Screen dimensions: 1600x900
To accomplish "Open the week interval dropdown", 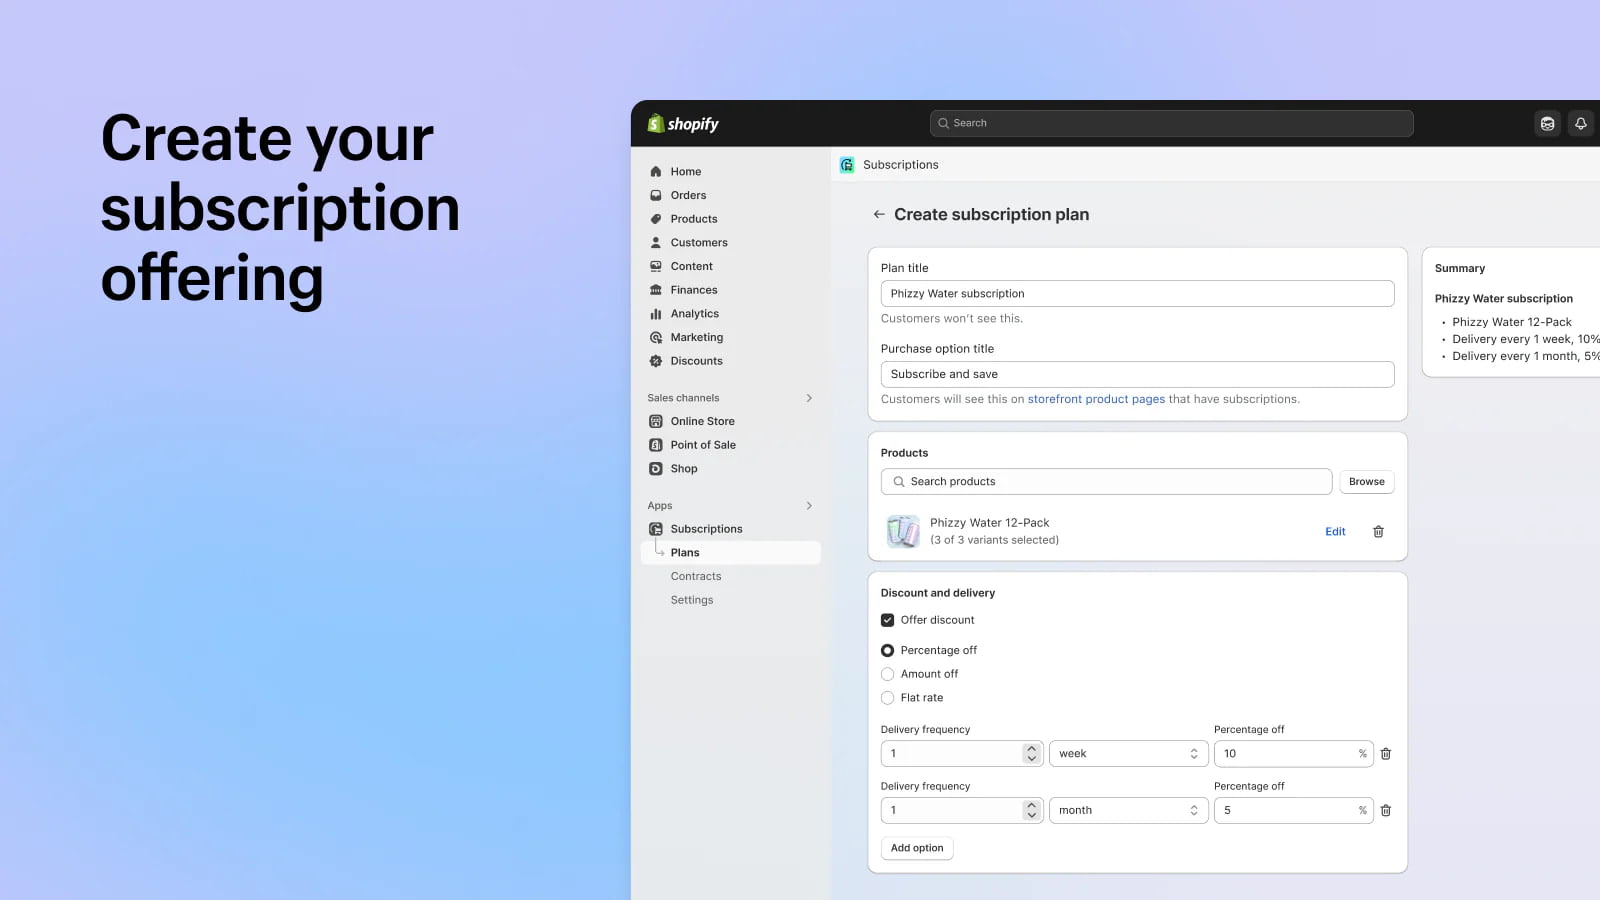I will click(1128, 754).
